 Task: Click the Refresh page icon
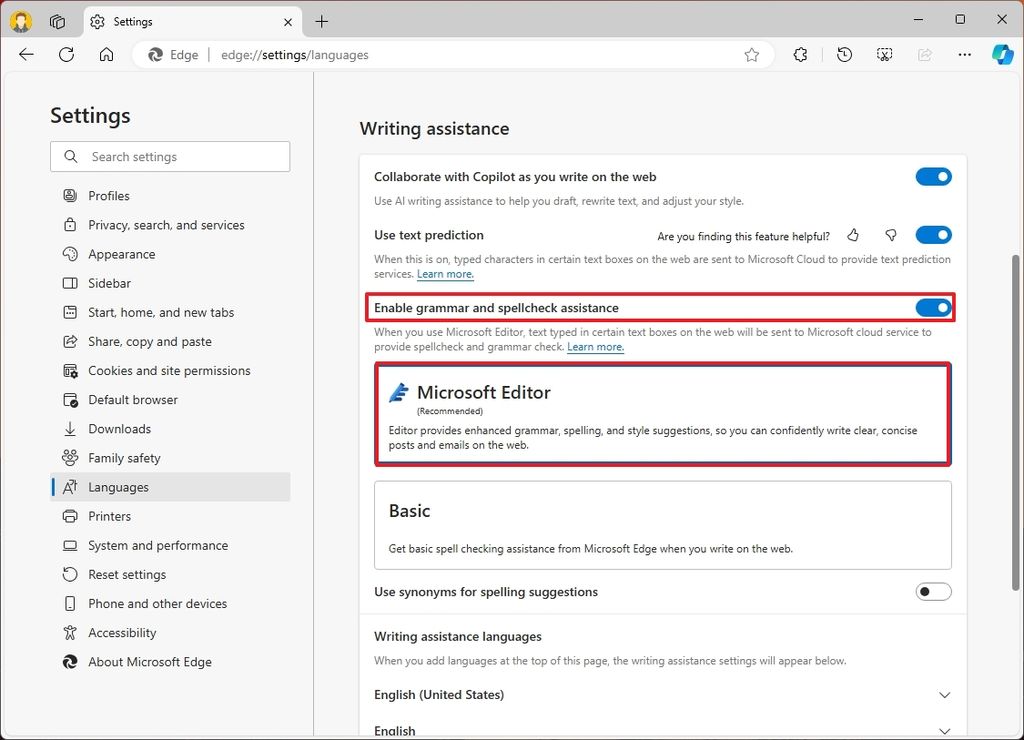66,54
